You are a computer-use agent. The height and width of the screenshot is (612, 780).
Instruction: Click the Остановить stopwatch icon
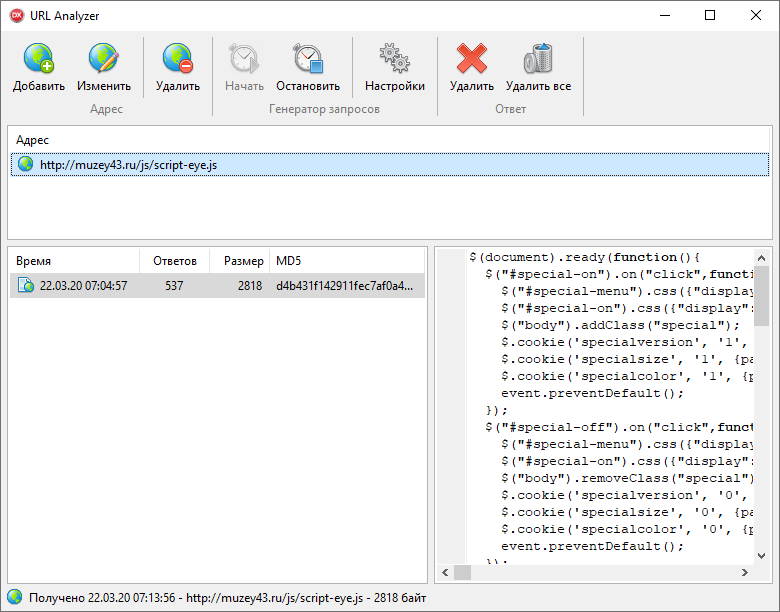[308, 58]
